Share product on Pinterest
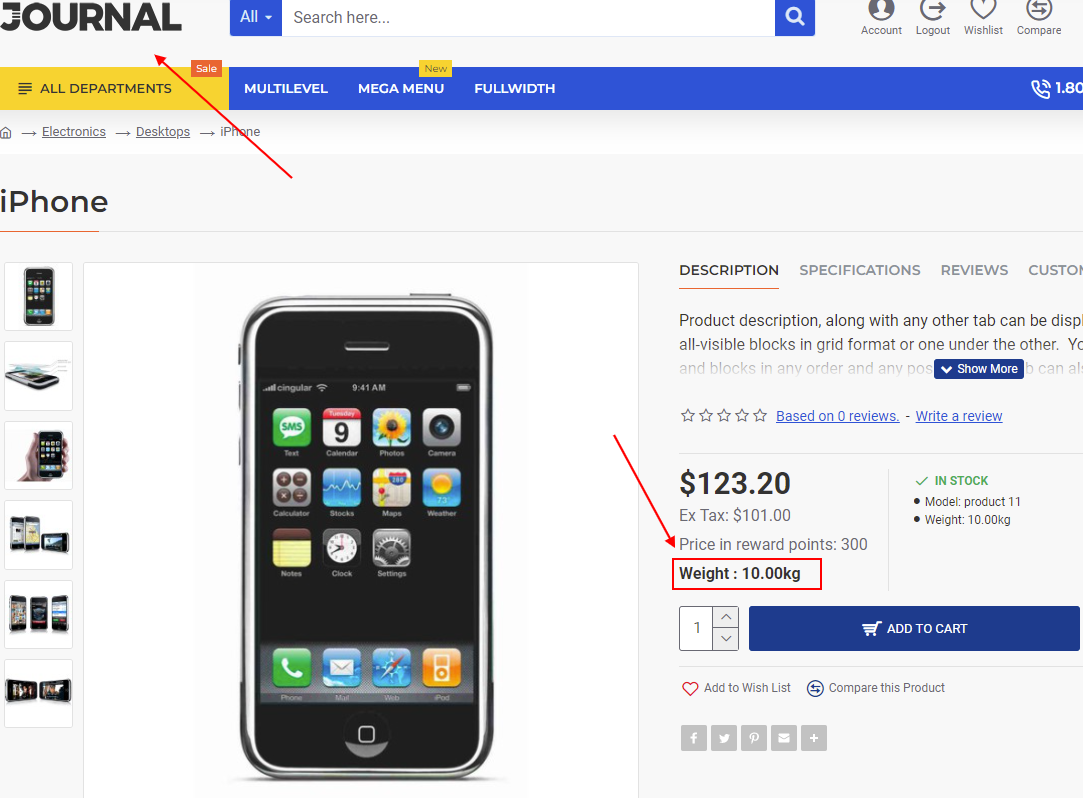The height and width of the screenshot is (798, 1083). point(754,738)
